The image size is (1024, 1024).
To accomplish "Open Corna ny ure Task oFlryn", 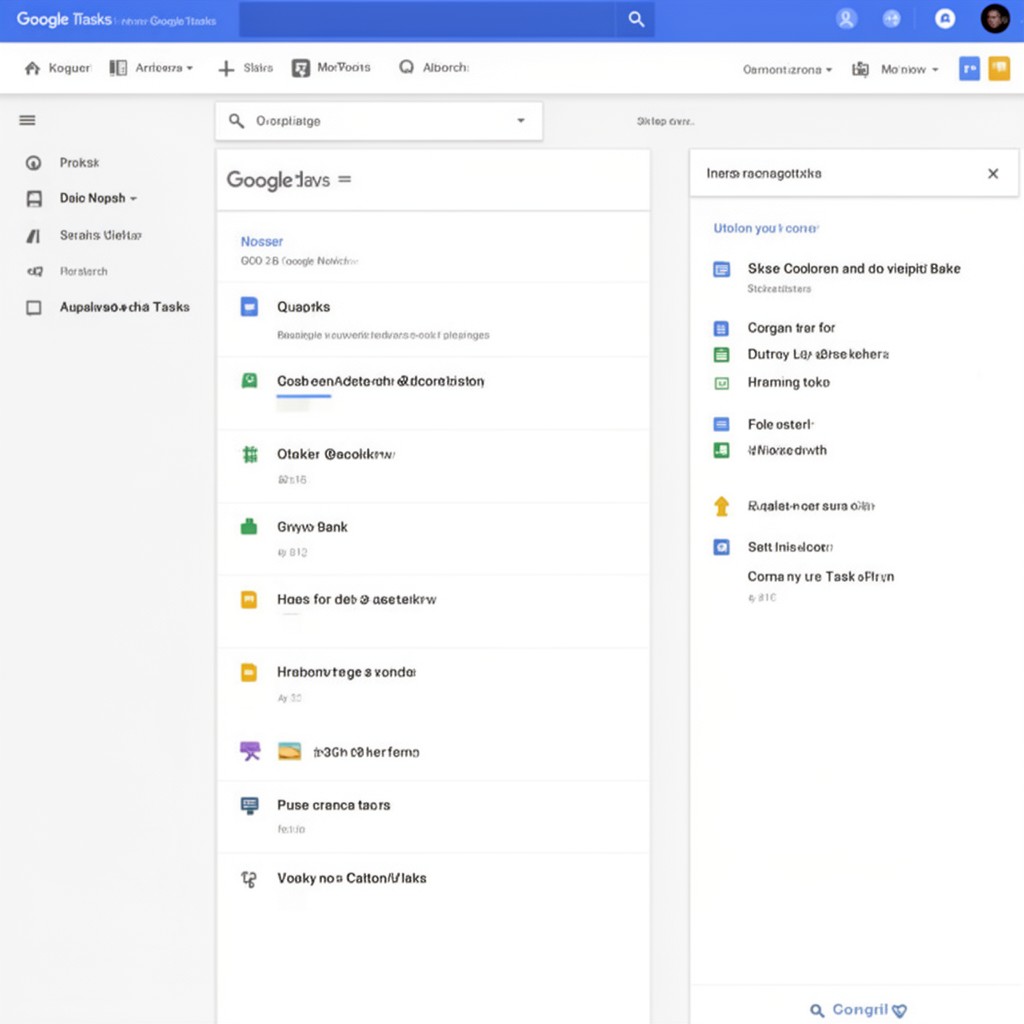I will coord(821,577).
